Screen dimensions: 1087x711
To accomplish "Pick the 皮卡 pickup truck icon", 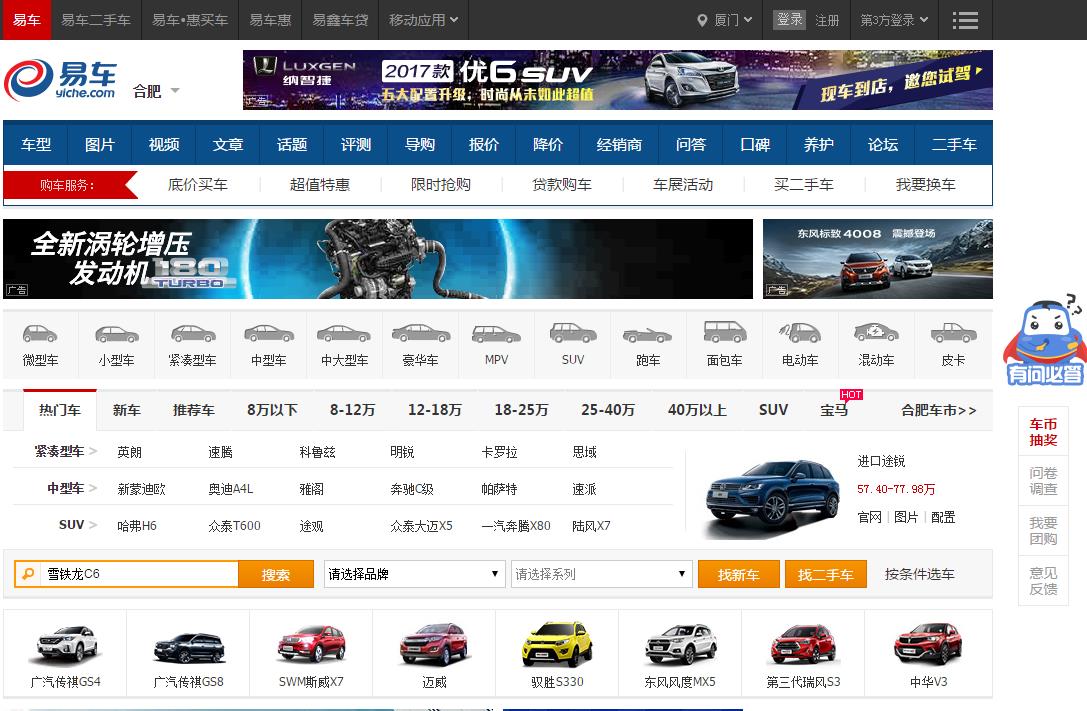I will tap(953, 333).
